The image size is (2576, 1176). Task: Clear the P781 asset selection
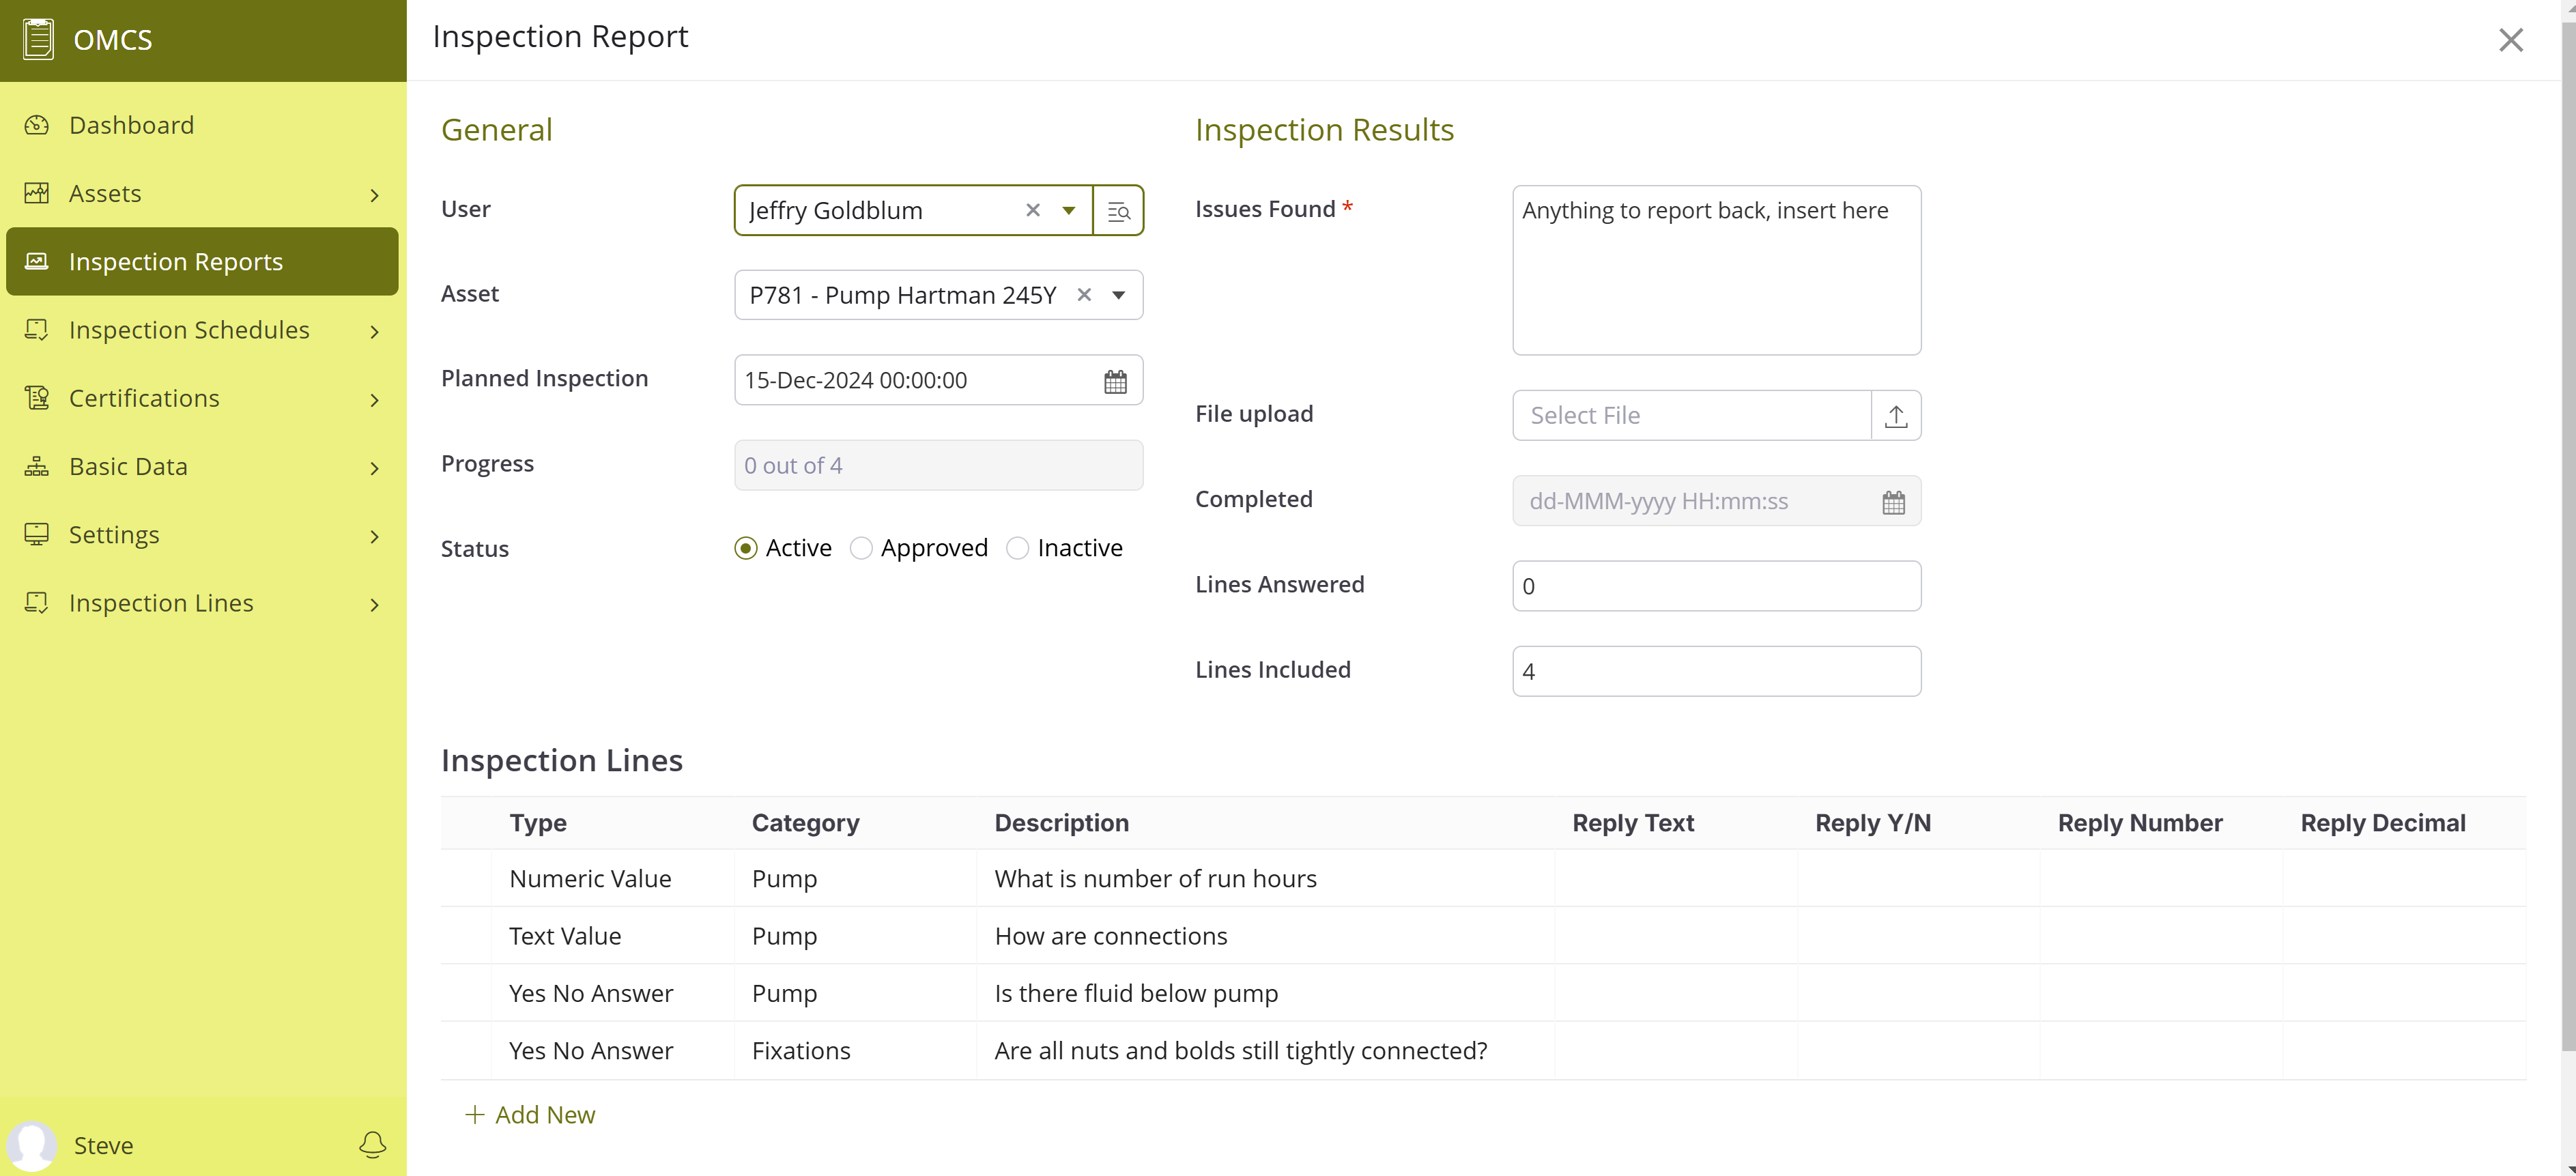pos(1084,295)
